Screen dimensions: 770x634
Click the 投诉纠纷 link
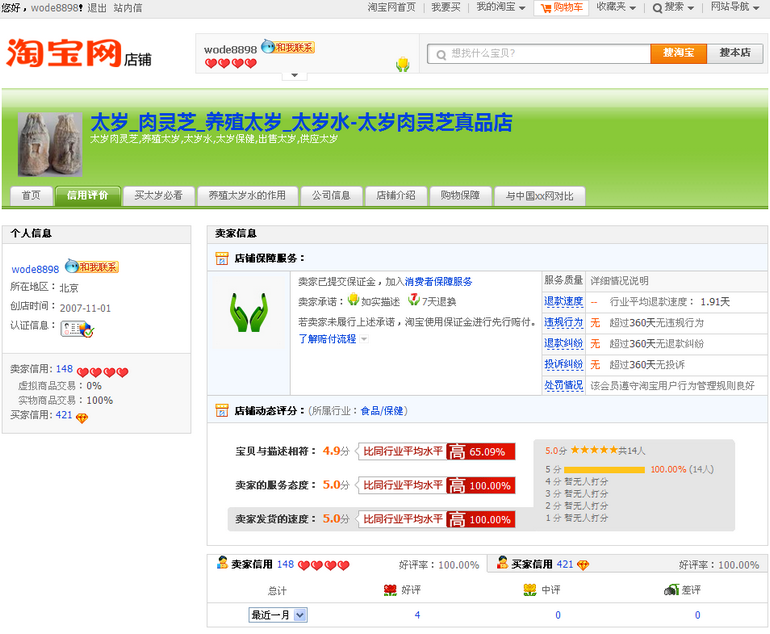[x=563, y=364]
